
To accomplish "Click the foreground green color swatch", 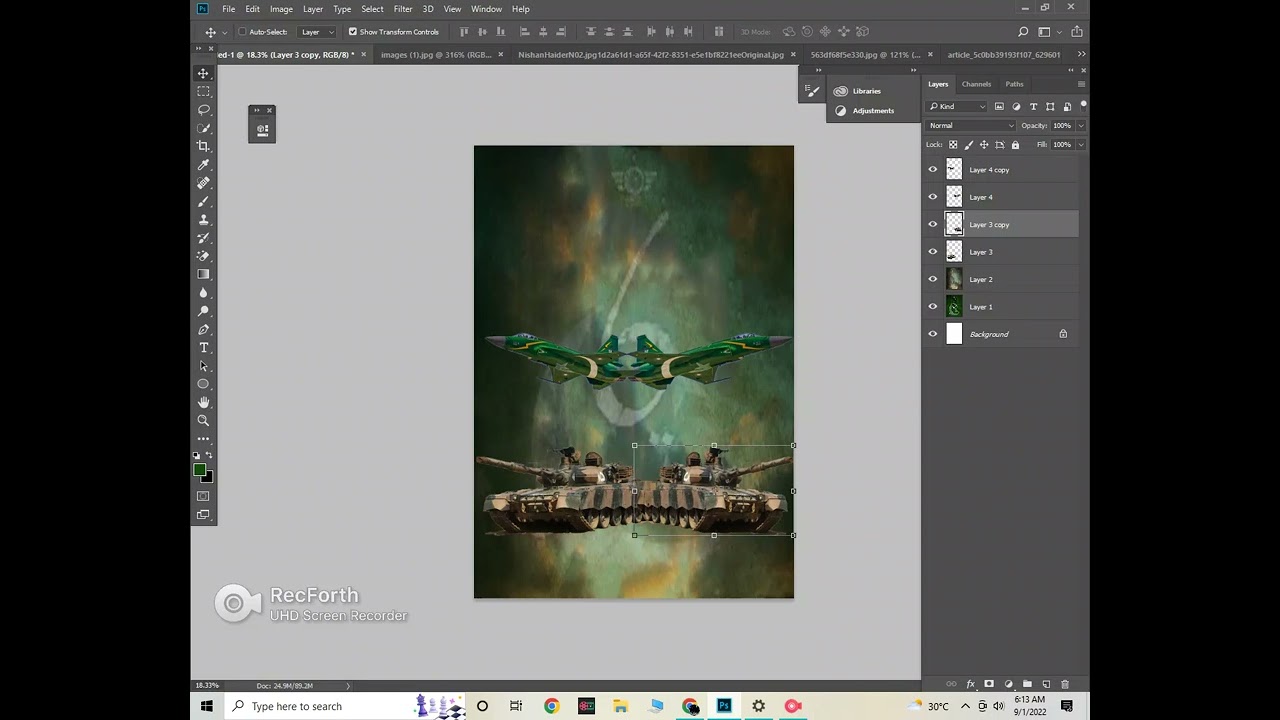I will point(199,470).
